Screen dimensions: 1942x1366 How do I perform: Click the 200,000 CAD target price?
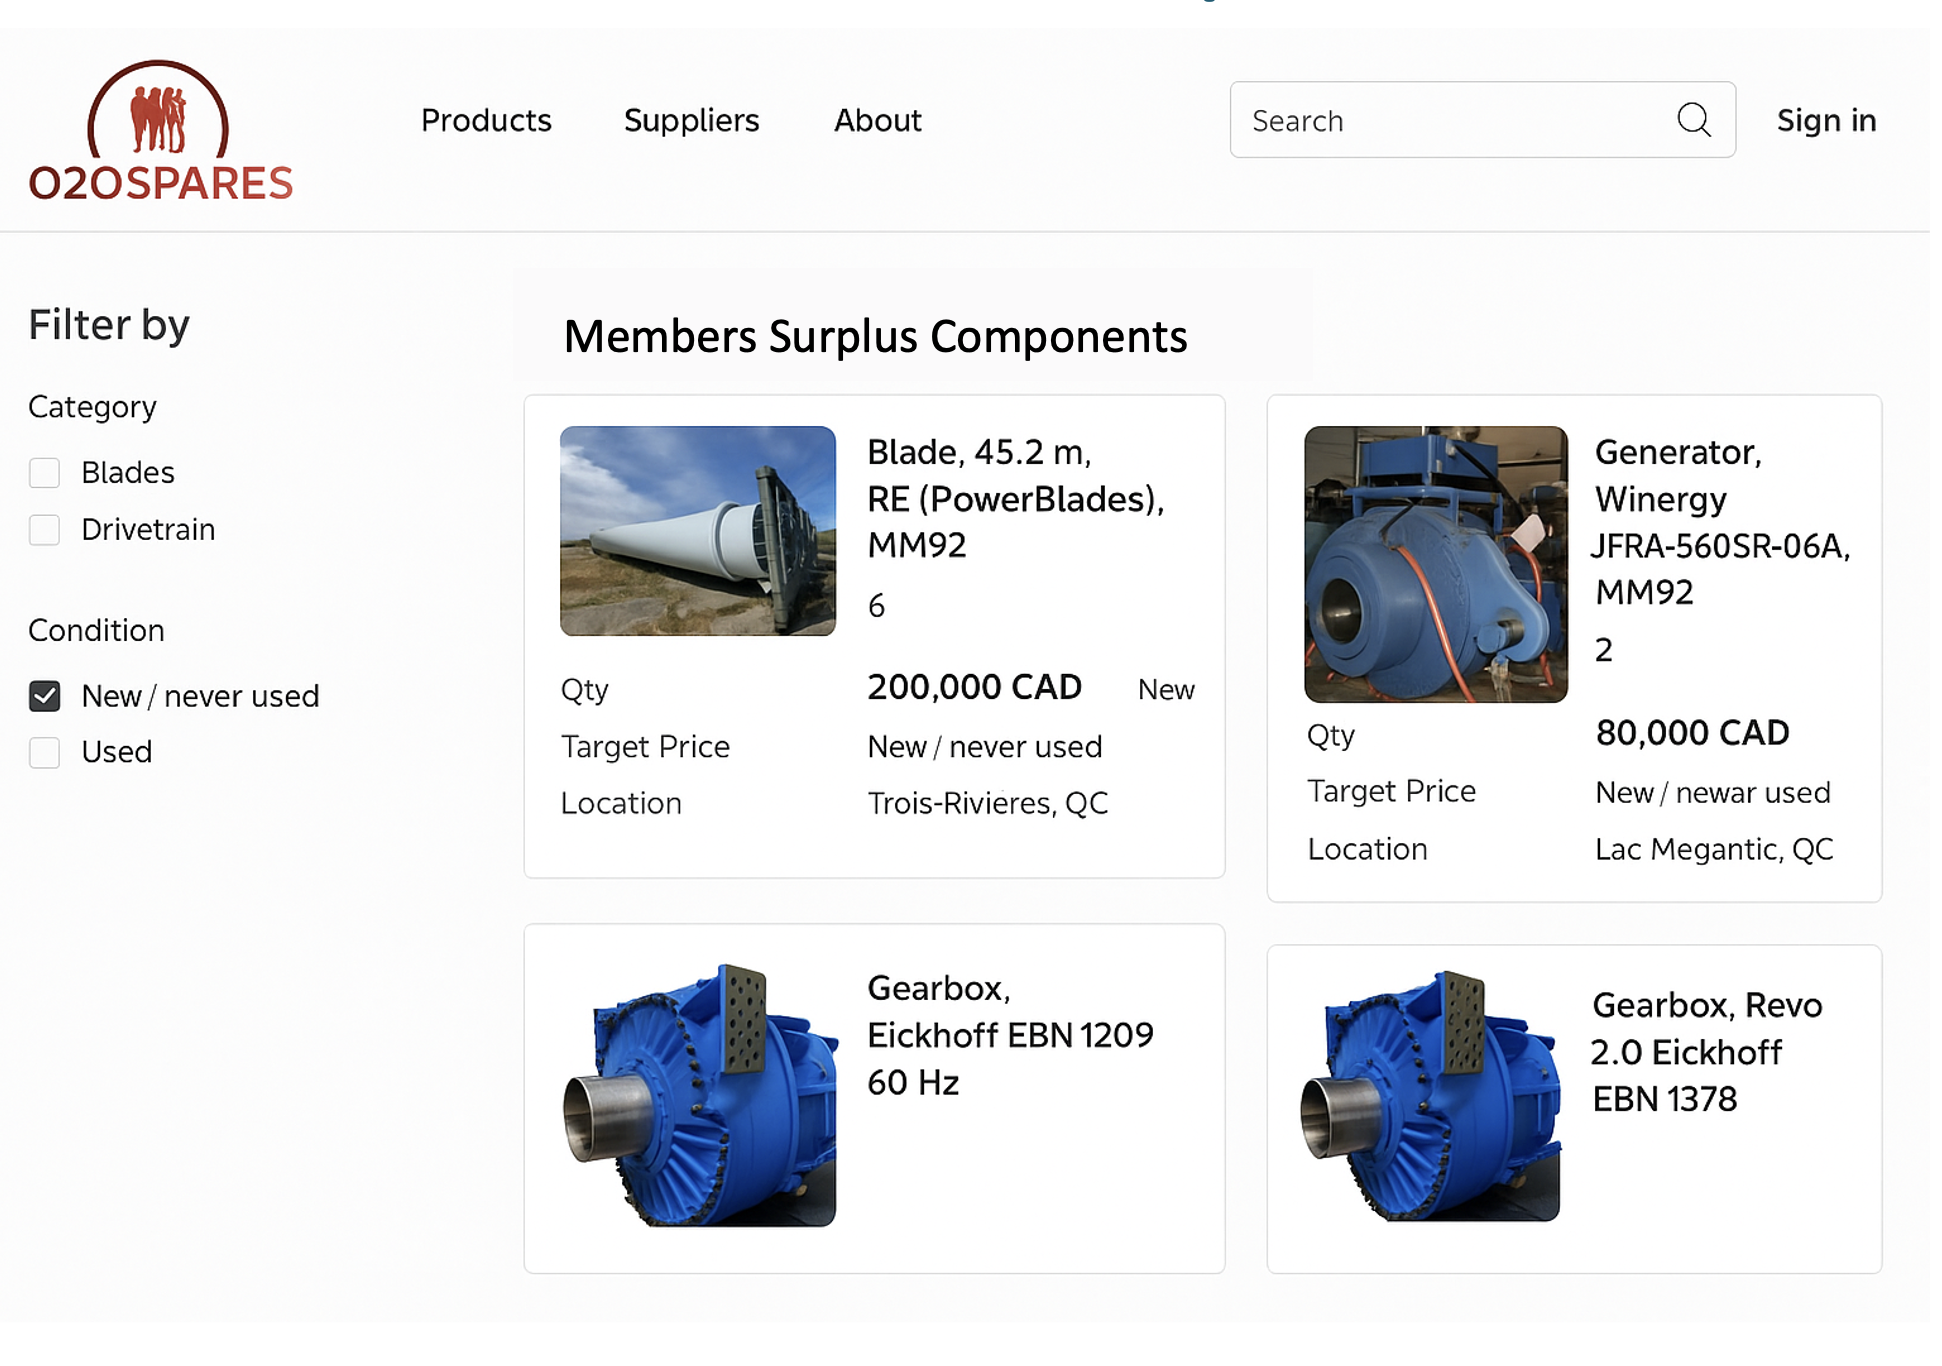(974, 687)
